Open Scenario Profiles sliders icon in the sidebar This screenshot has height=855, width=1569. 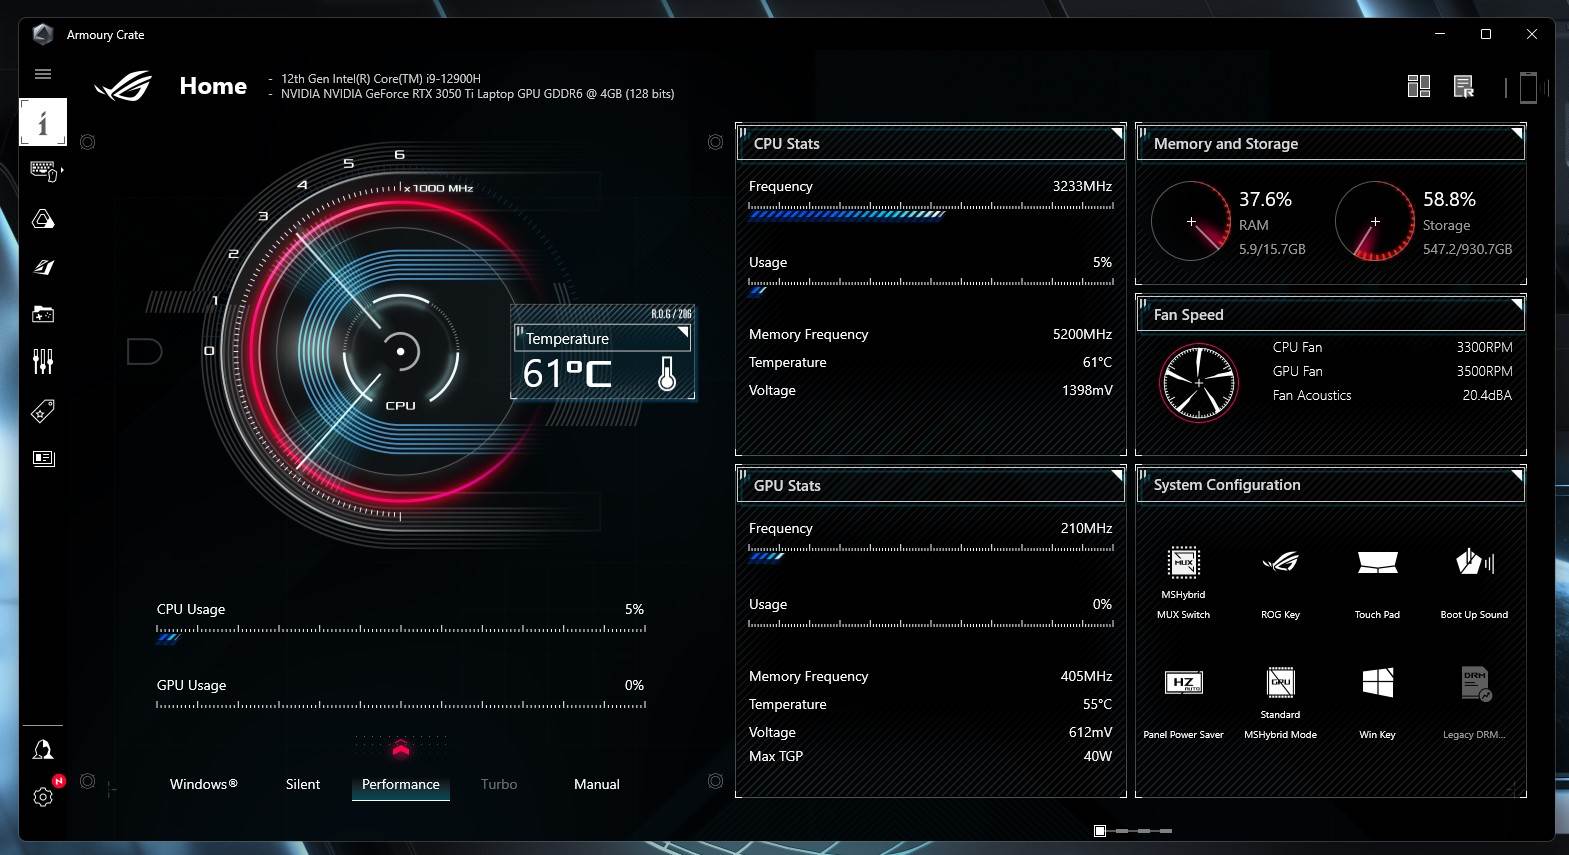click(43, 362)
